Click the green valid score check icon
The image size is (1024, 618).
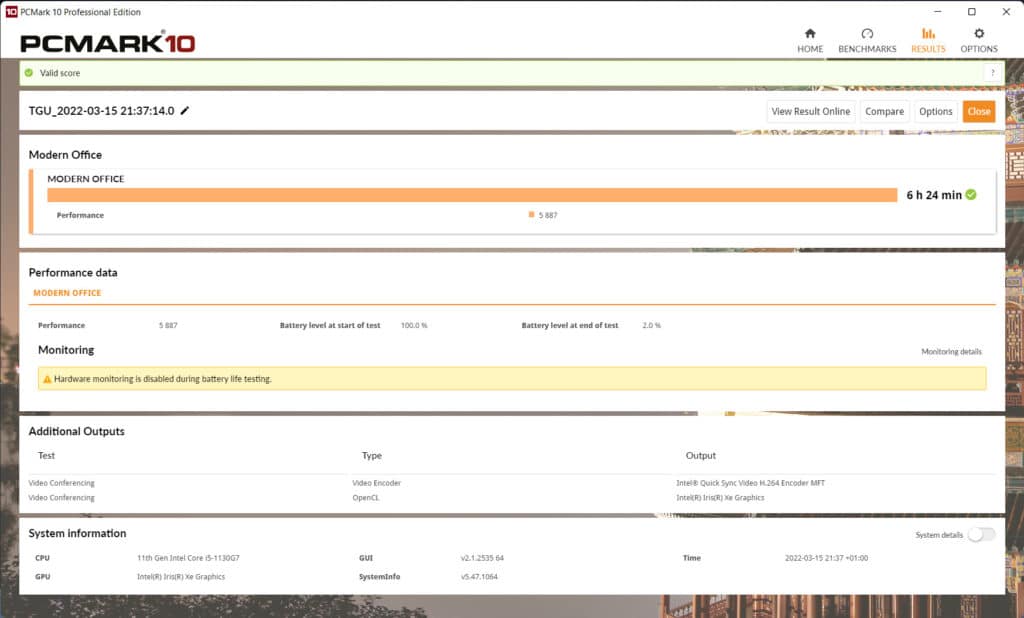coord(29,73)
